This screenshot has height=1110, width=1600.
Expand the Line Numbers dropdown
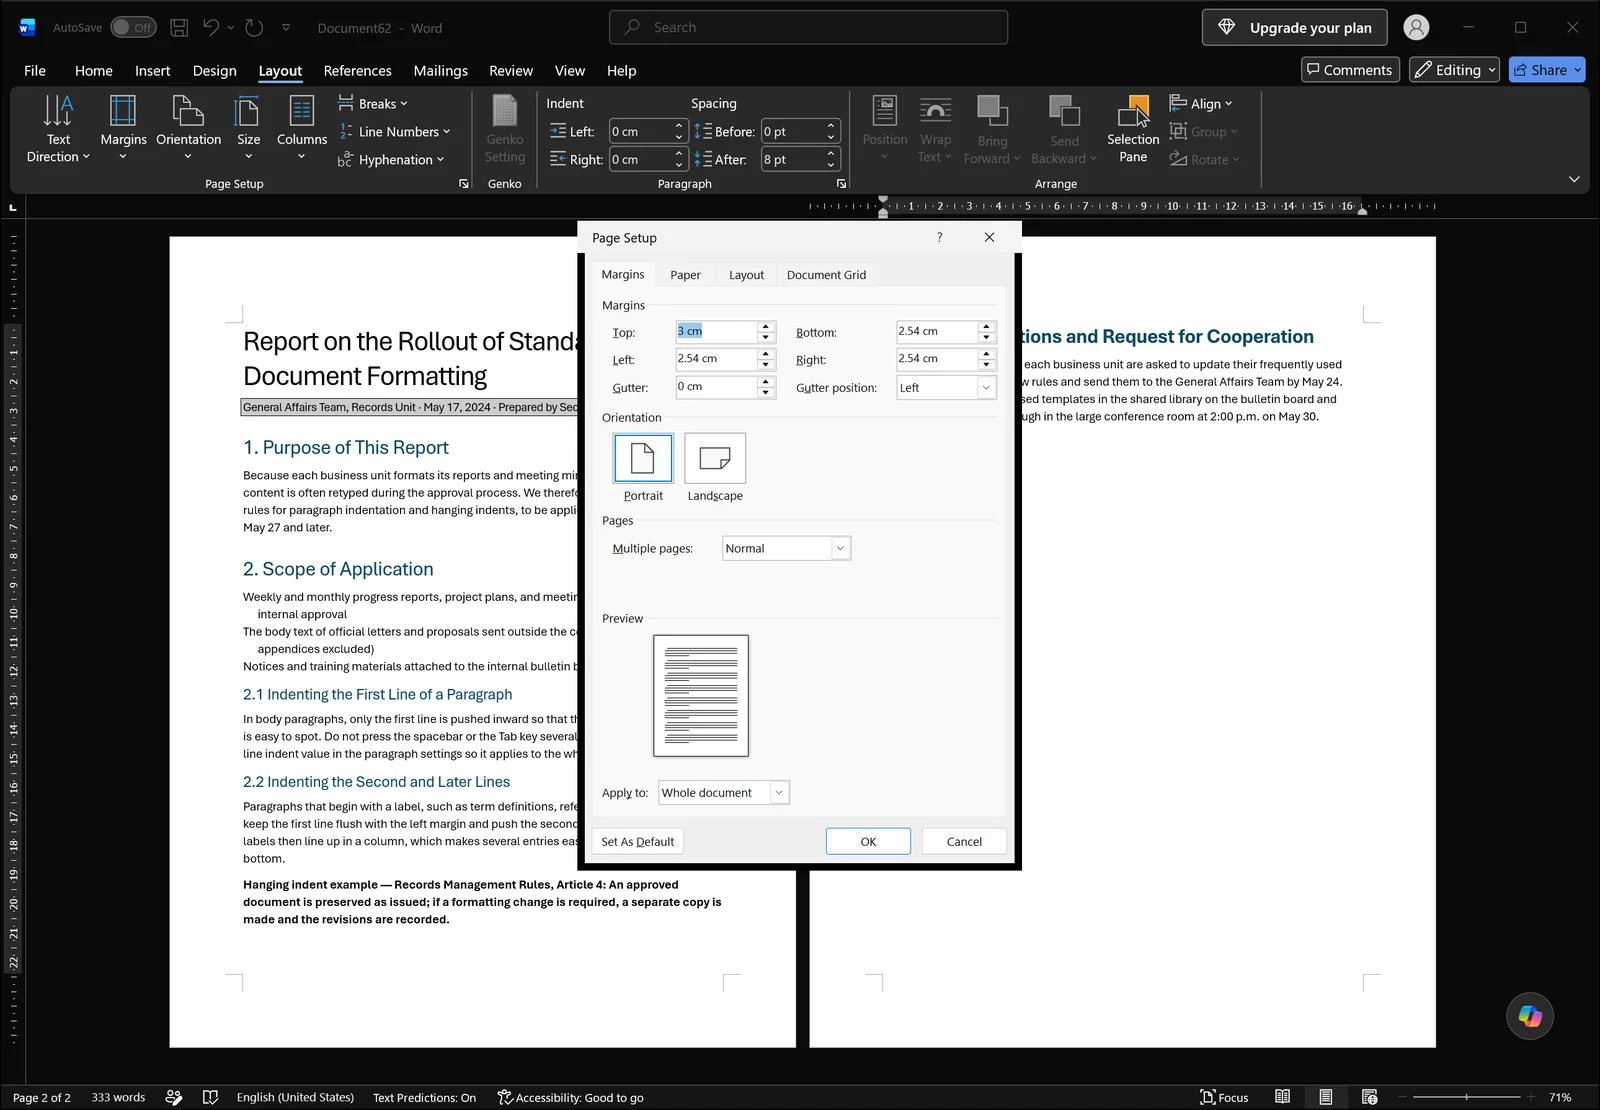[x=395, y=132]
